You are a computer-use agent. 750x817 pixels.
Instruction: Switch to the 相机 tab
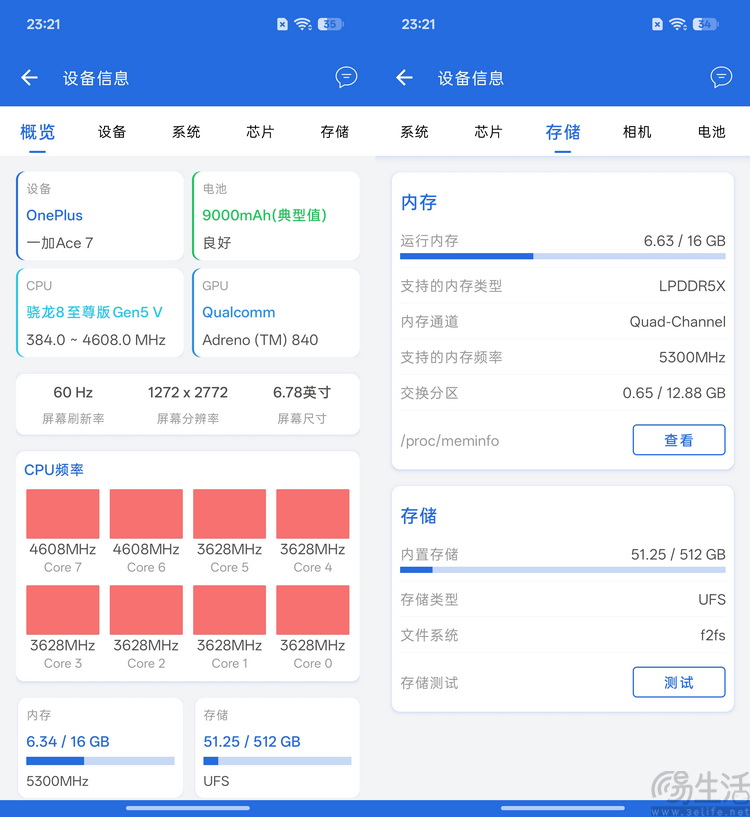pyautogui.click(x=637, y=132)
